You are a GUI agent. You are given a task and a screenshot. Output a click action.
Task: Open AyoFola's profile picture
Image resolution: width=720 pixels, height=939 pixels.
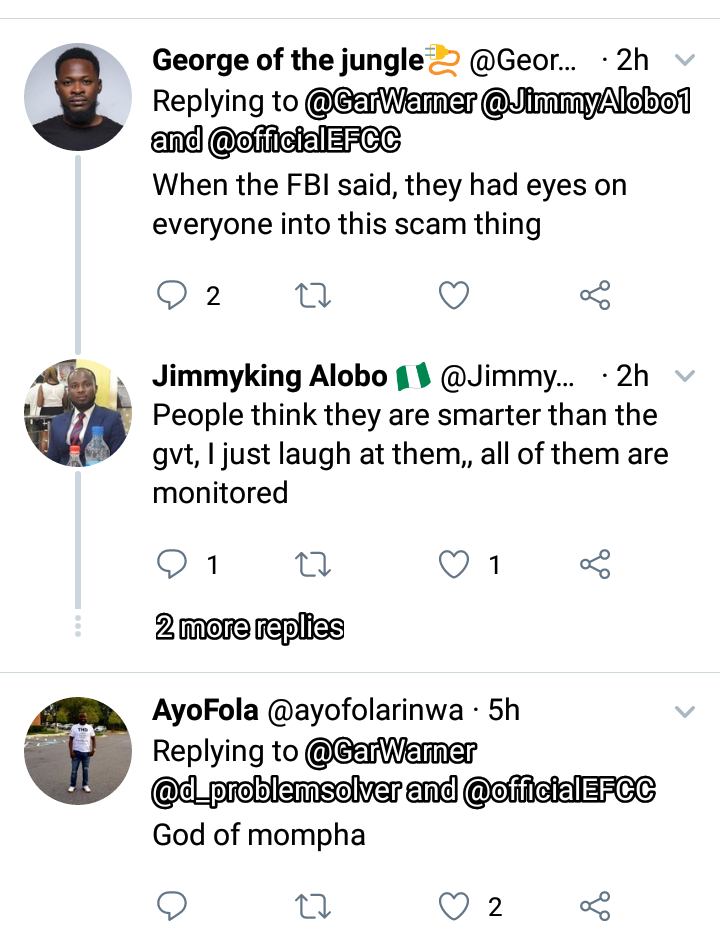(78, 751)
